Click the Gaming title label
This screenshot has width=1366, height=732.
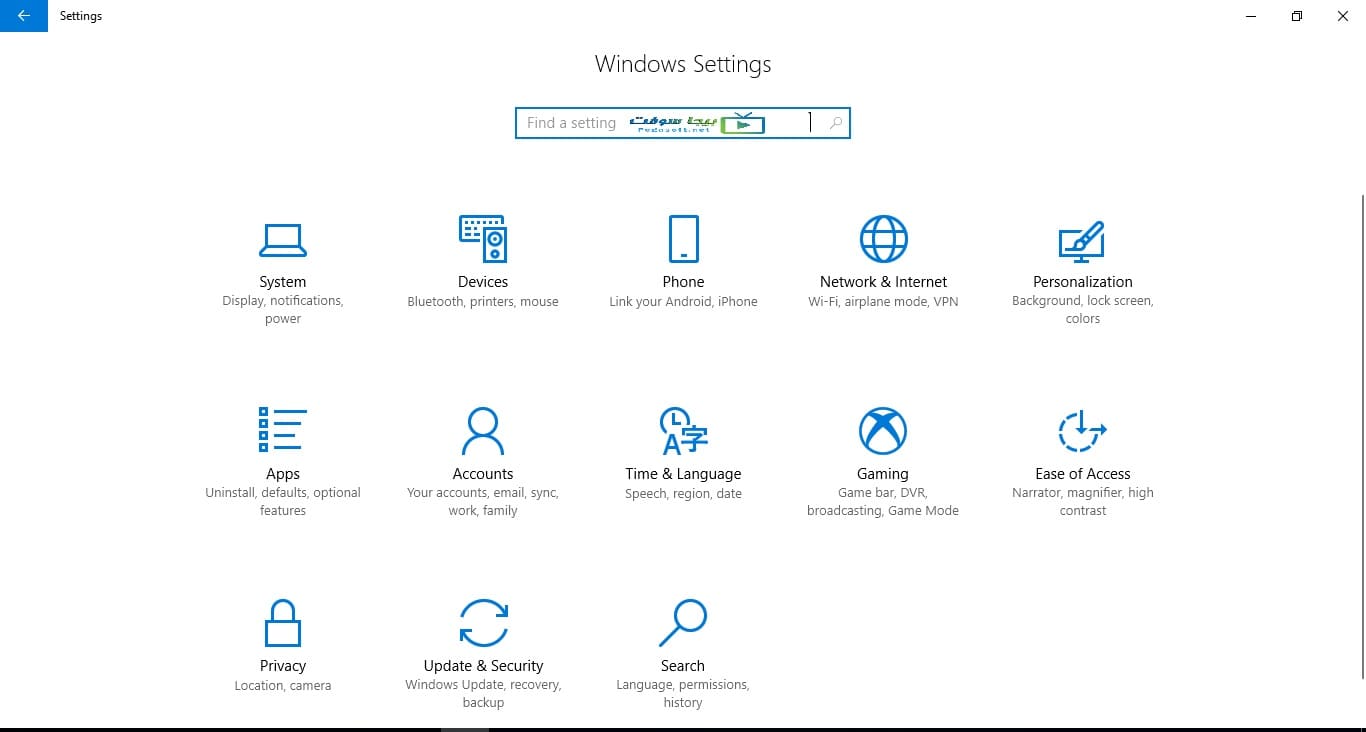pos(883,474)
